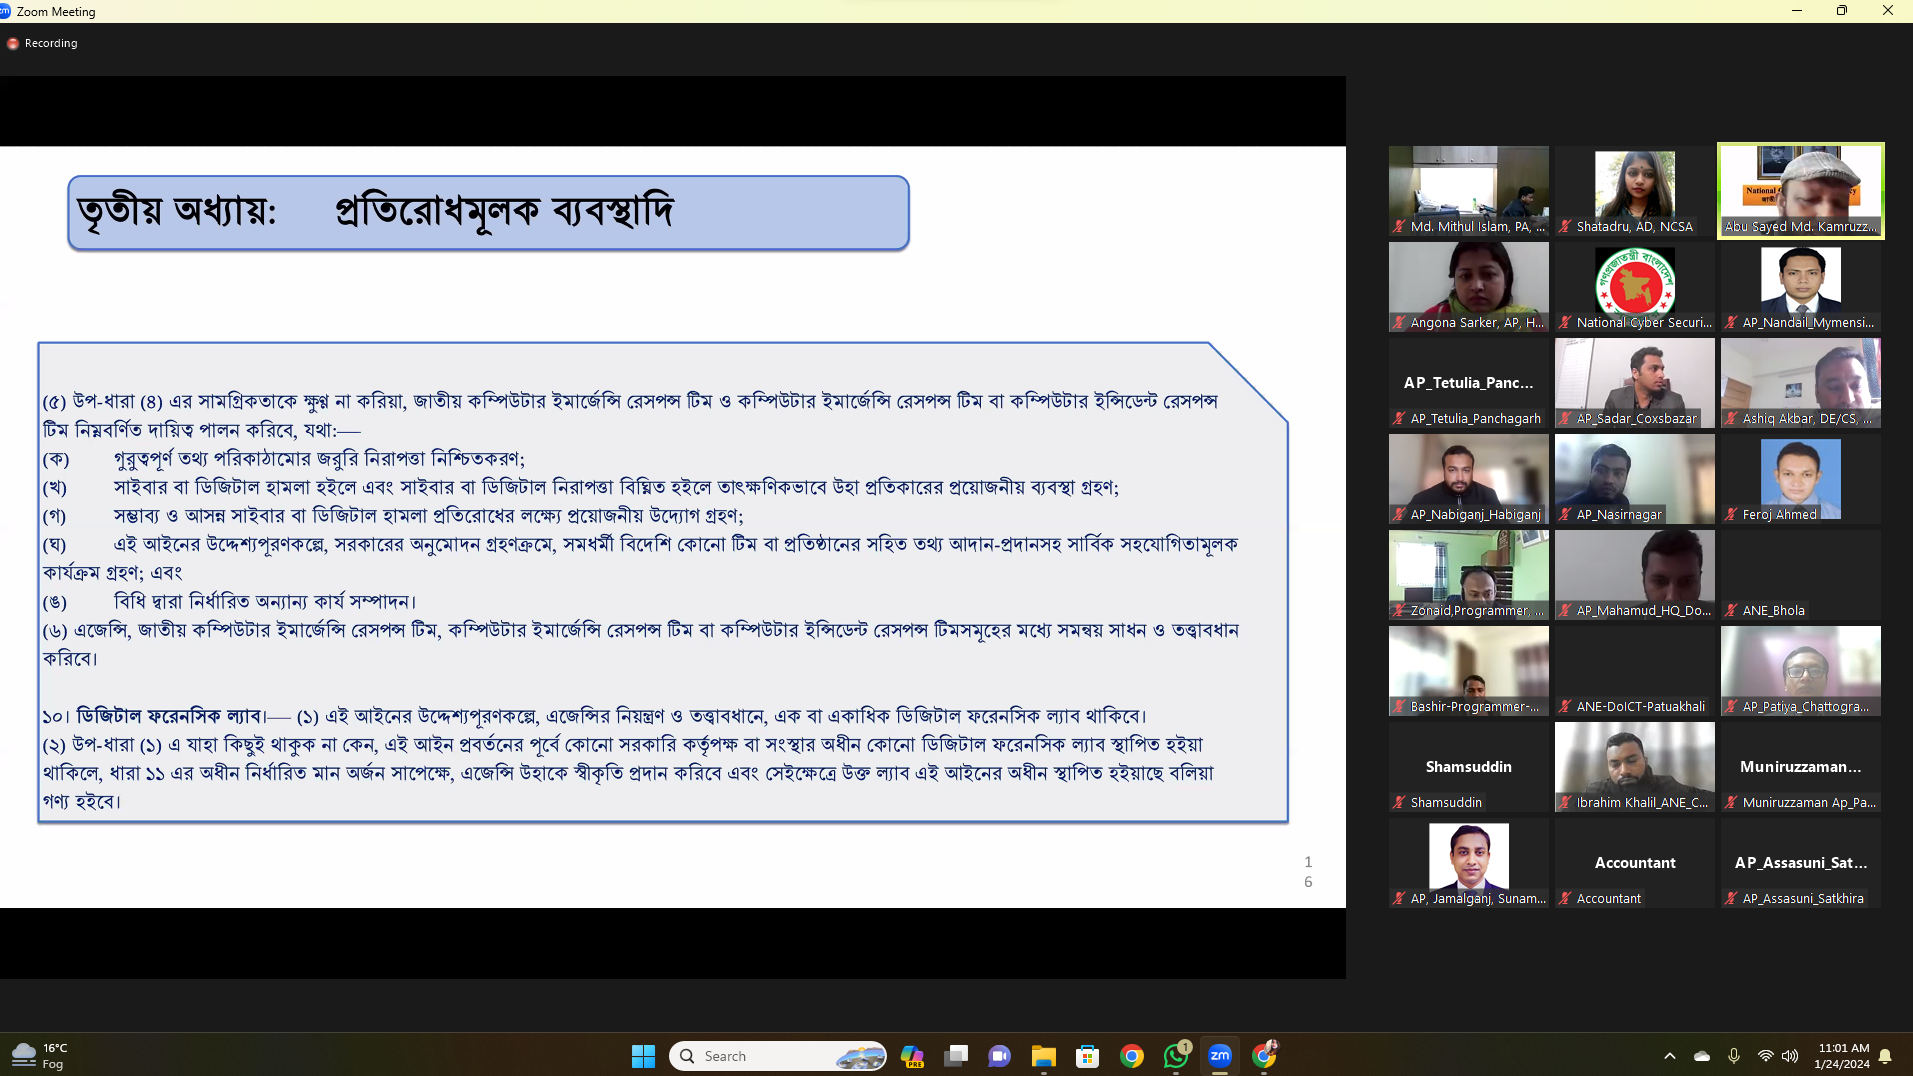
Task: Open the weather widget showing 16°C Fog
Action: click(40, 1055)
